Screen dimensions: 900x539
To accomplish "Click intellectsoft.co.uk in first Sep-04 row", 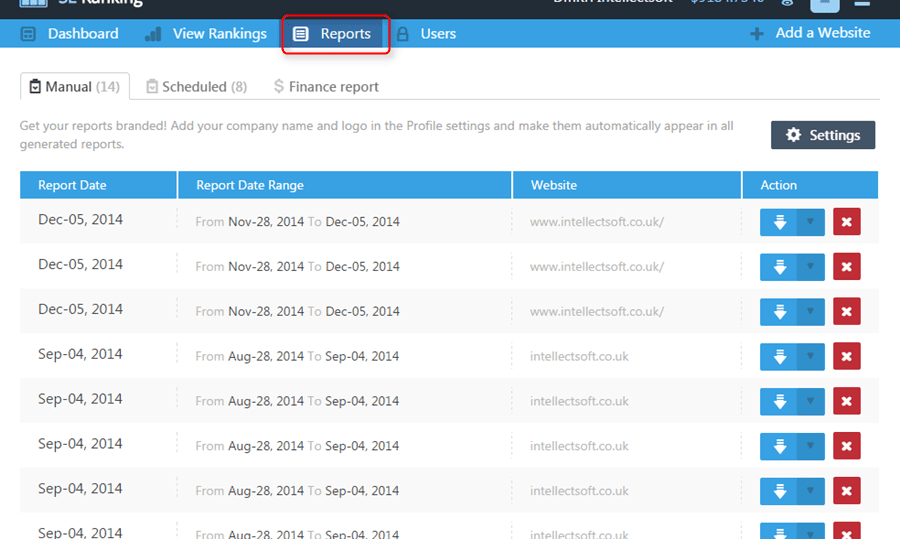I will (579, 356).
